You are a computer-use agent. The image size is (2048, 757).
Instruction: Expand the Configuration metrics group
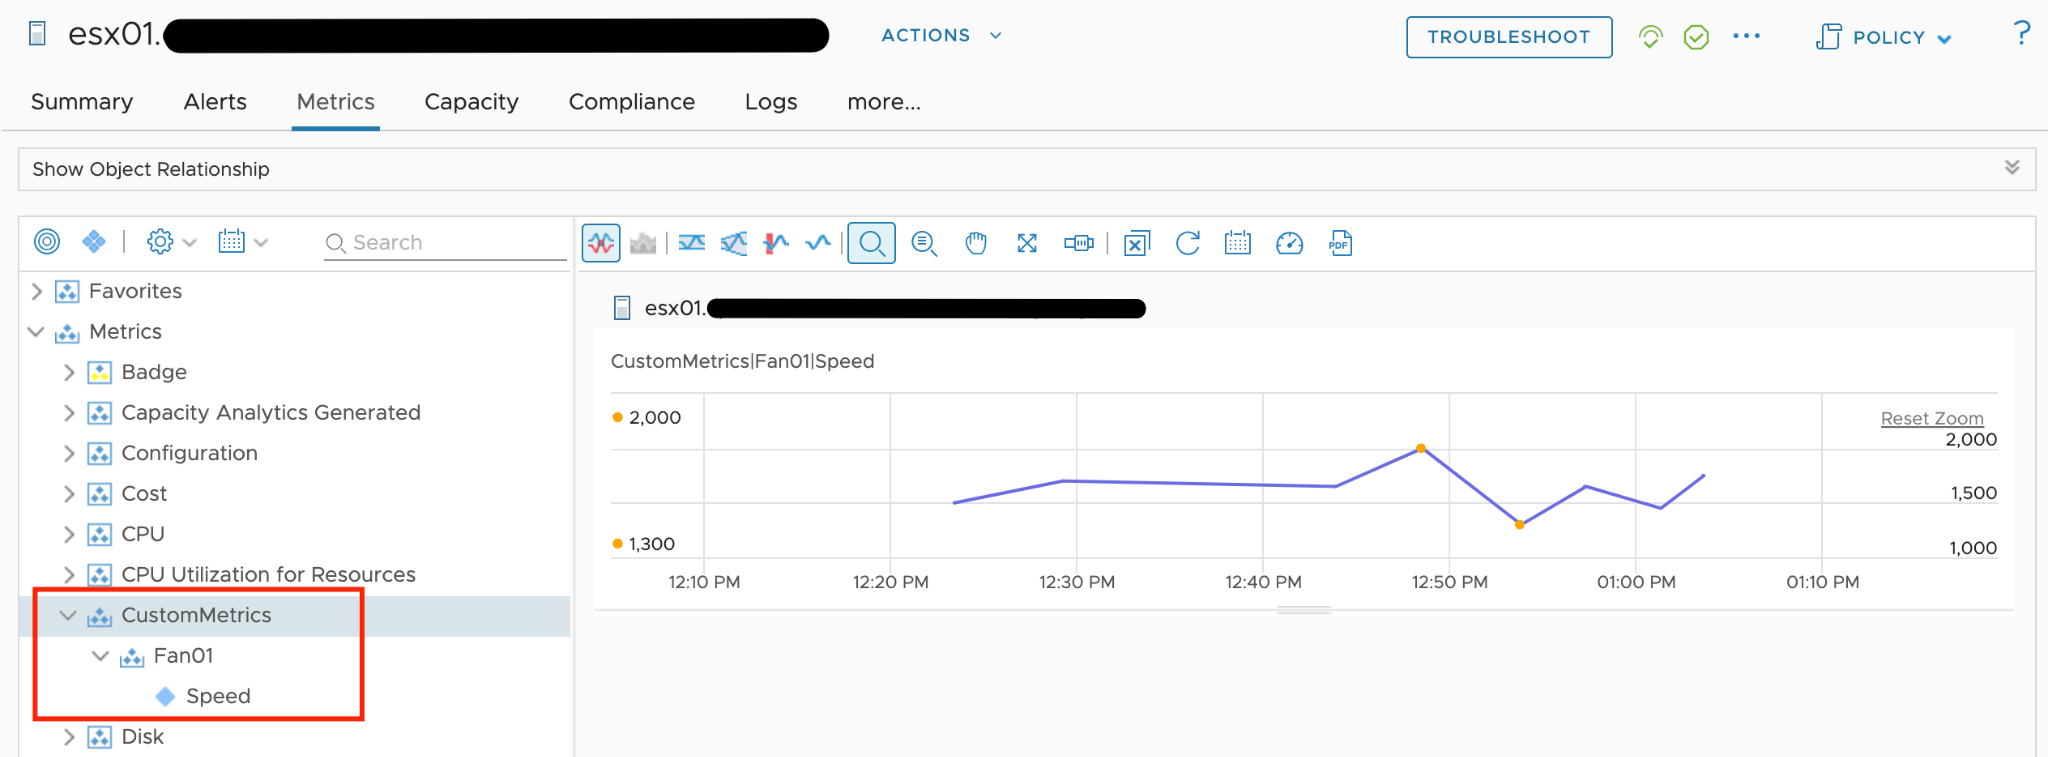(x=69, y=453)
